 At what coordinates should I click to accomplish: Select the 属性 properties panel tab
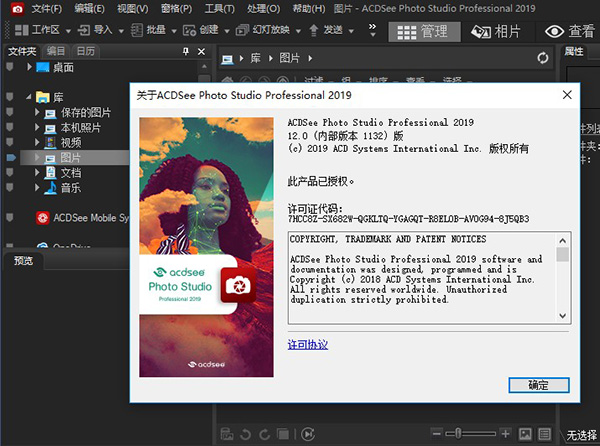click(x=574, y=51)
